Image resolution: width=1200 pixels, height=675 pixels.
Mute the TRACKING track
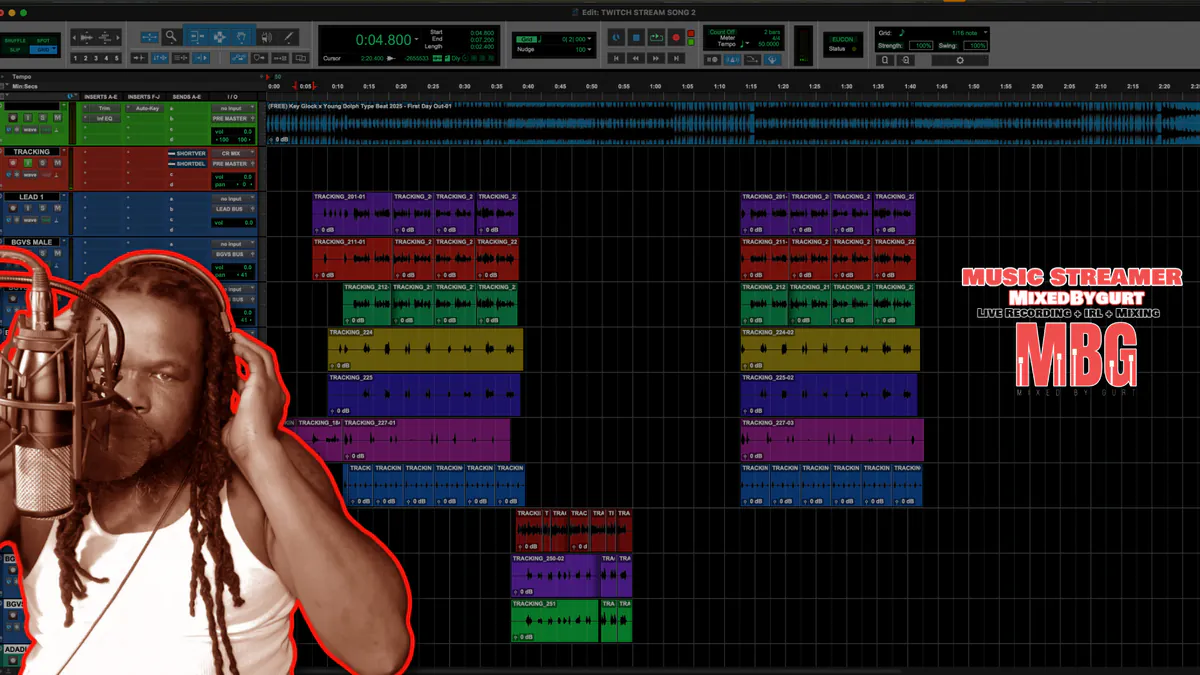tap(58, 163)
